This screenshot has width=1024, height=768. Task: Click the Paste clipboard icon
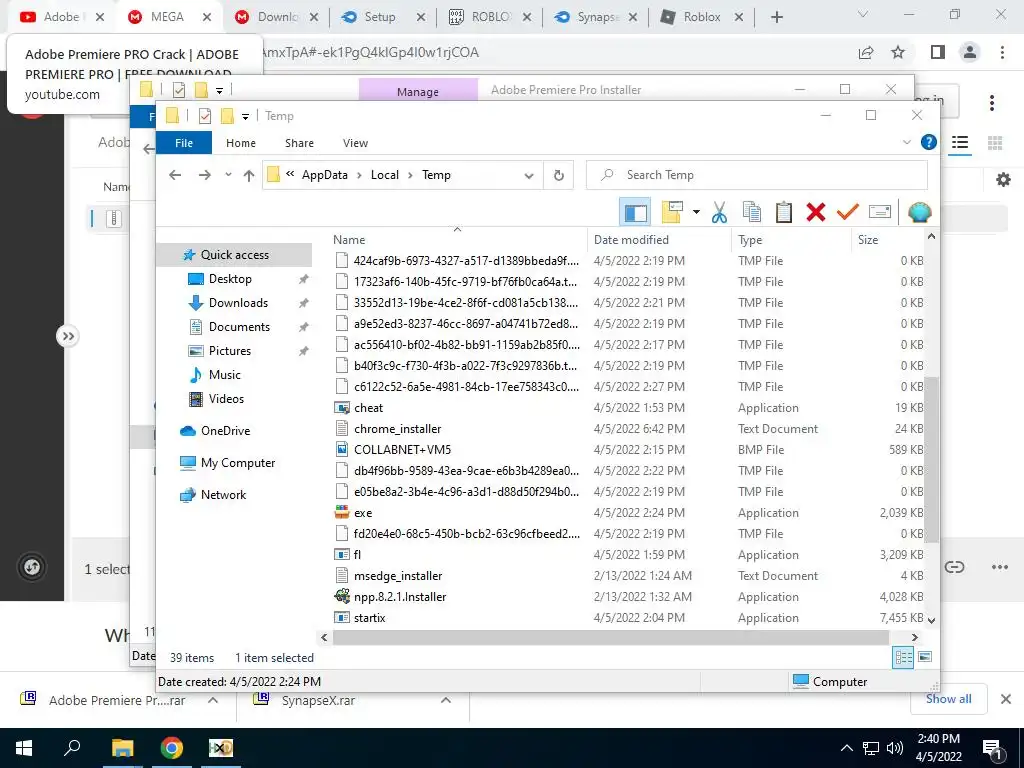[x=784, y=212]
